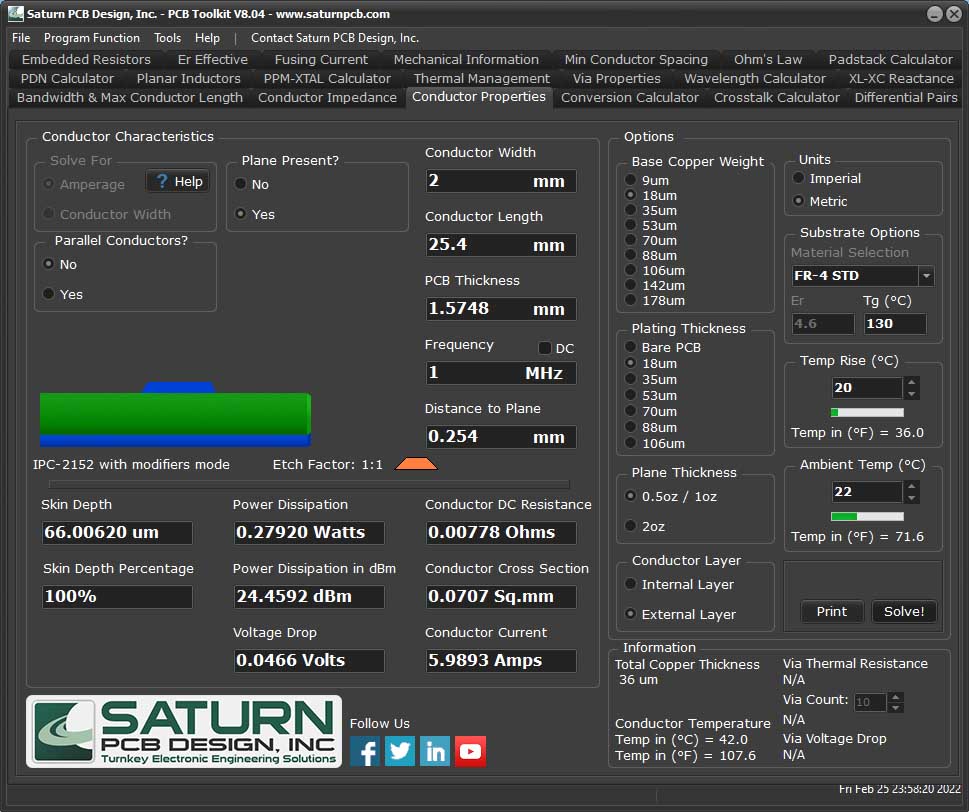Select 35um base copper weight
969x812 pixels.
coord(631,210)
